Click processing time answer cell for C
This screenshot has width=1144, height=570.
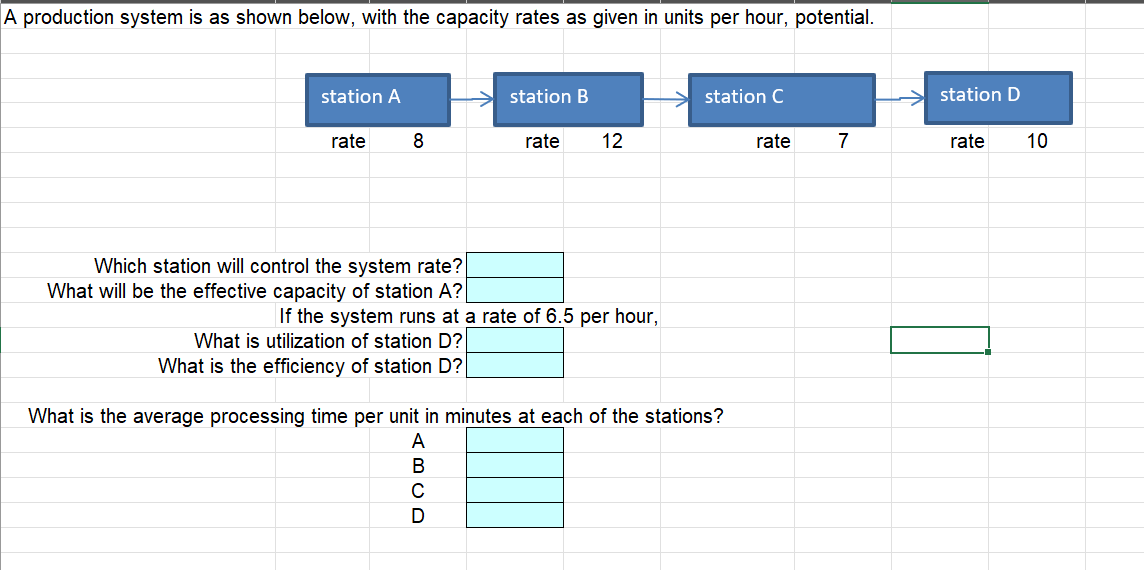(x=515, y=490)
